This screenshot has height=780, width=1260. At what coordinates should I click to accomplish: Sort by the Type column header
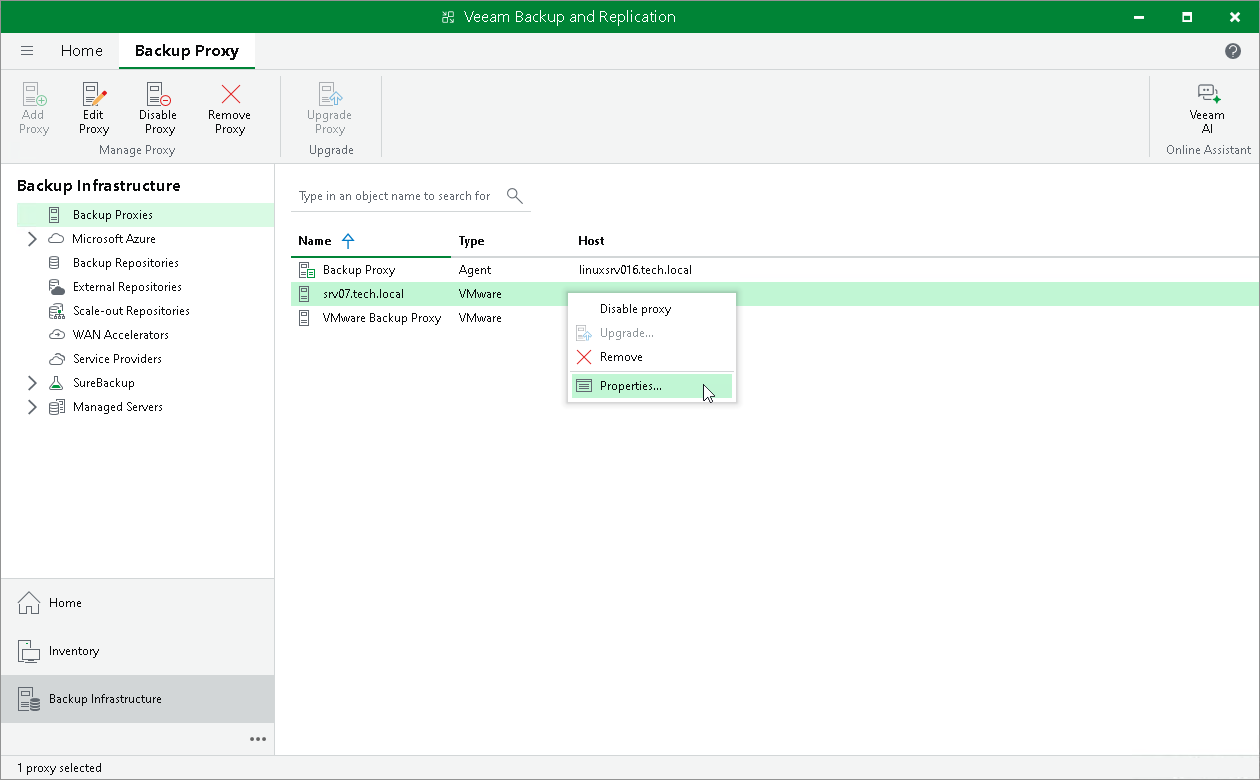[x=471, y=241]
